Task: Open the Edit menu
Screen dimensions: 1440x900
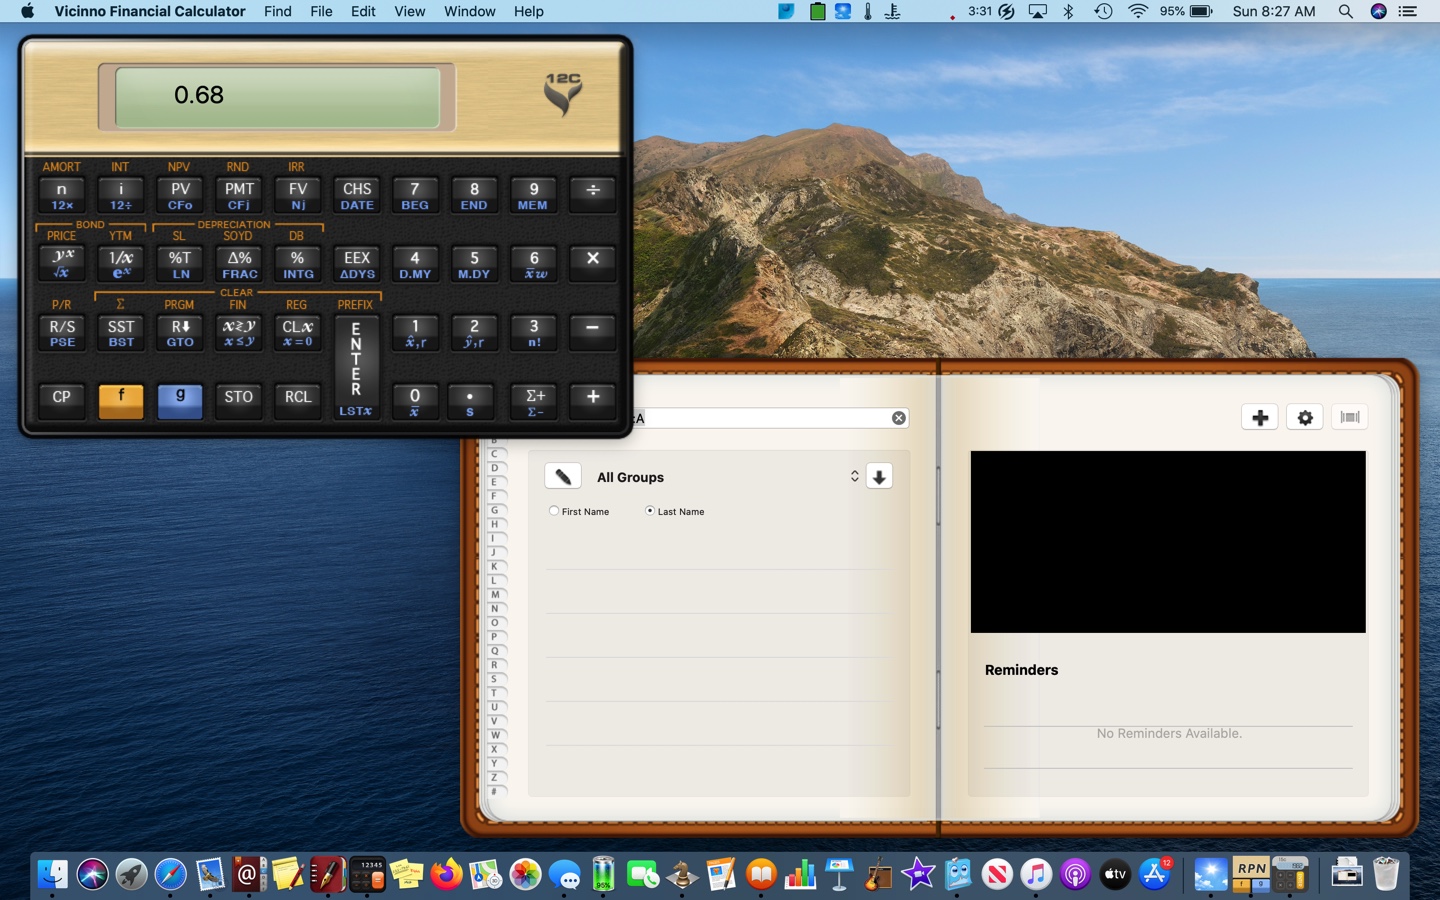Action: [363, 11]
